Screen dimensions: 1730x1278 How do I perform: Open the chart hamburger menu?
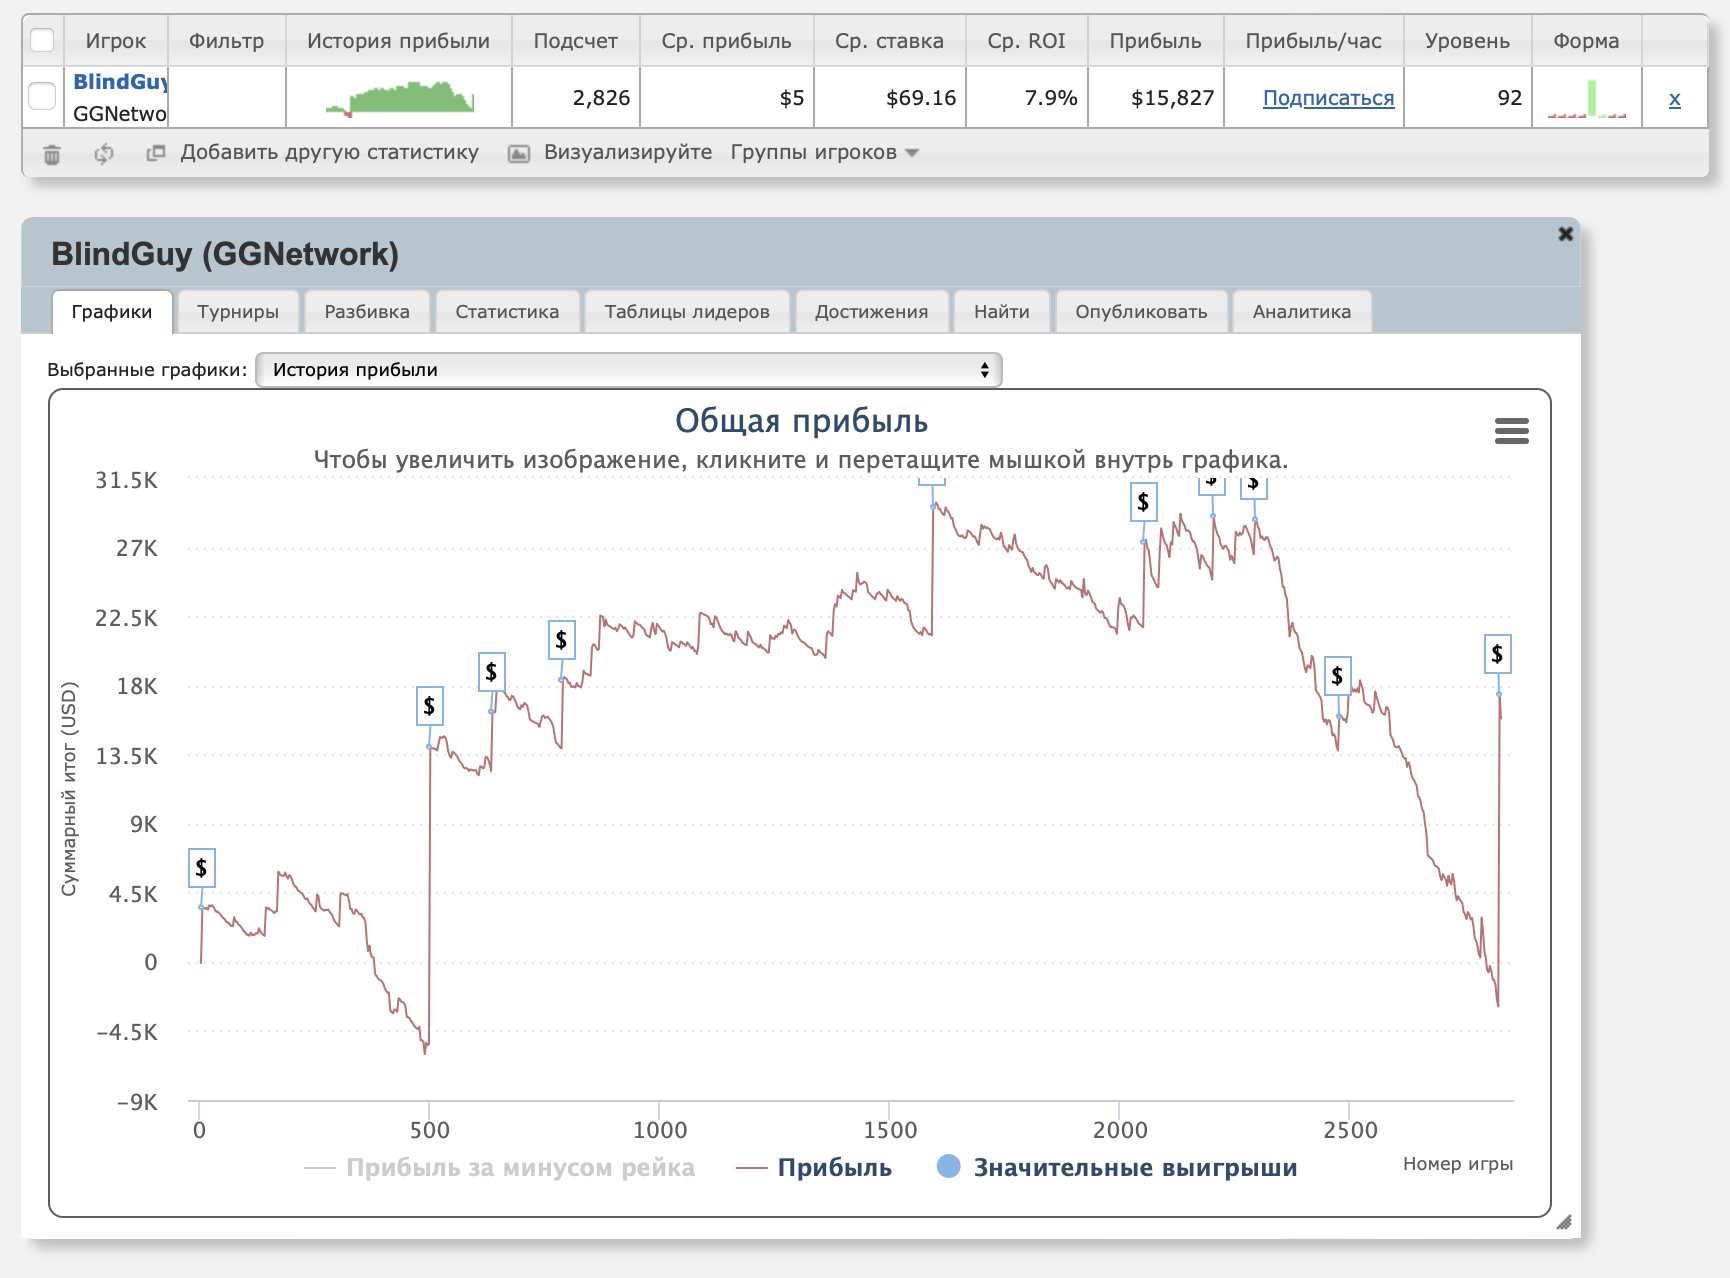(x=1511, y=431)
